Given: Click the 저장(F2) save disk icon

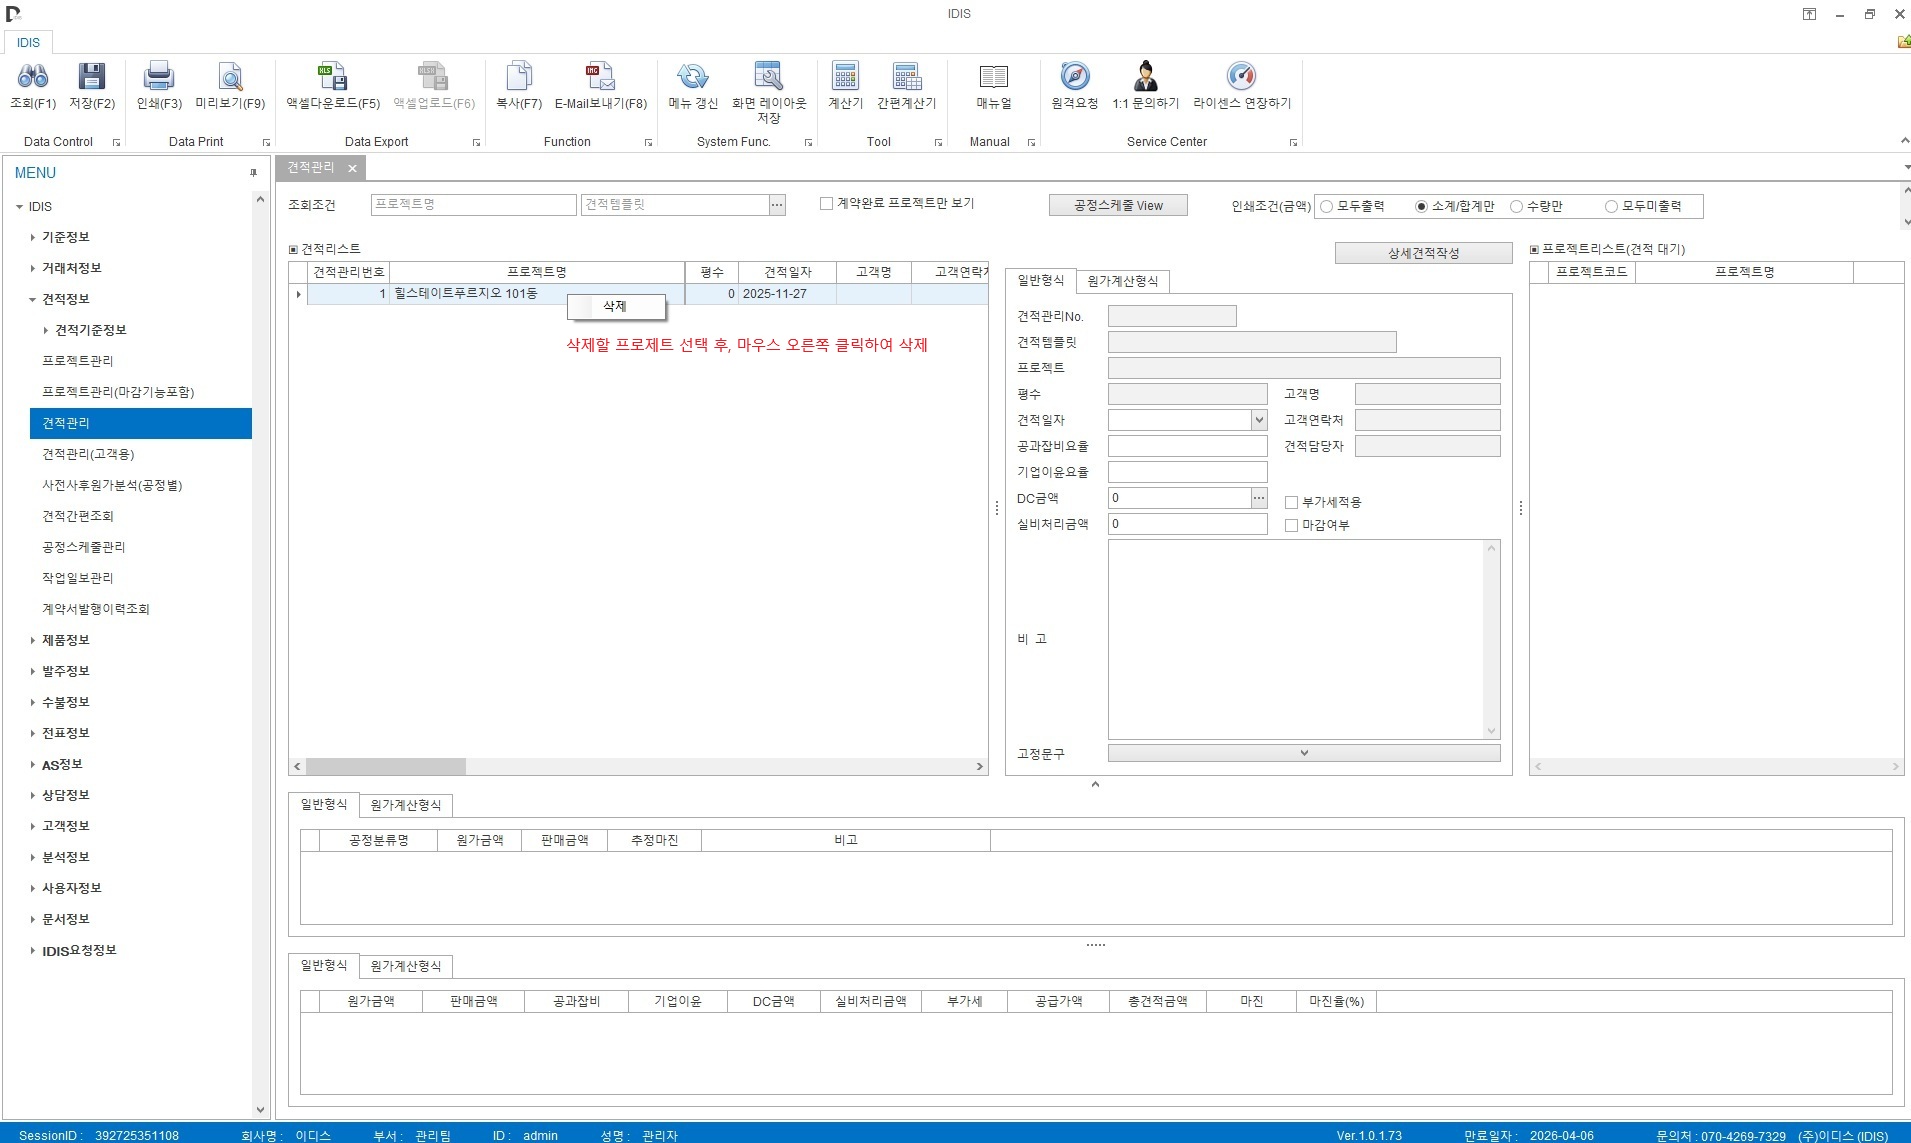Looking at the screenshot, I should [91, 77].
